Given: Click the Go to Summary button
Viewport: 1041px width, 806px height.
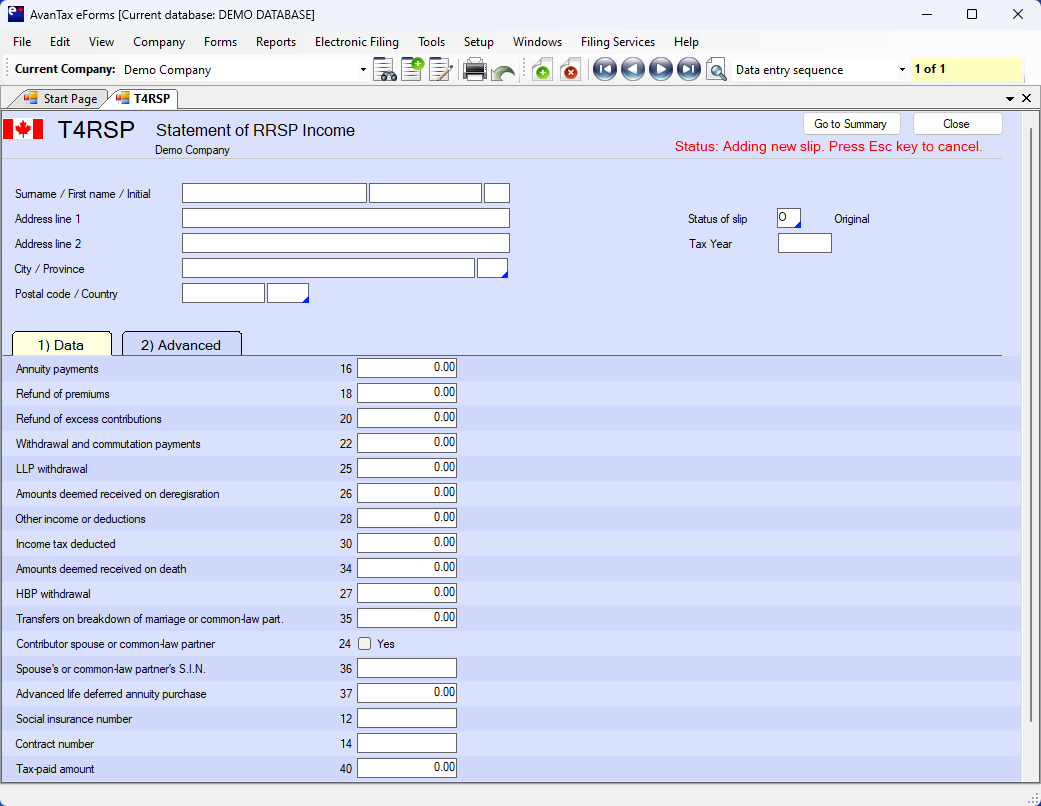Looking at the screenshot, I should 850,124.
